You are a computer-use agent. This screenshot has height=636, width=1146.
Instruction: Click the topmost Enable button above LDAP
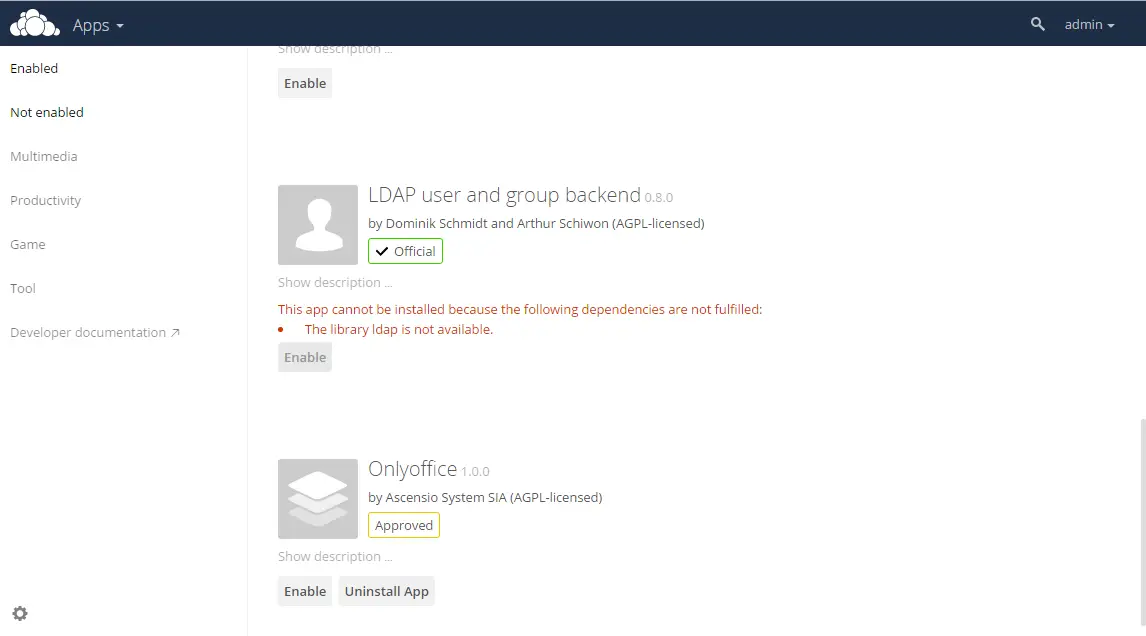point(305,83)
